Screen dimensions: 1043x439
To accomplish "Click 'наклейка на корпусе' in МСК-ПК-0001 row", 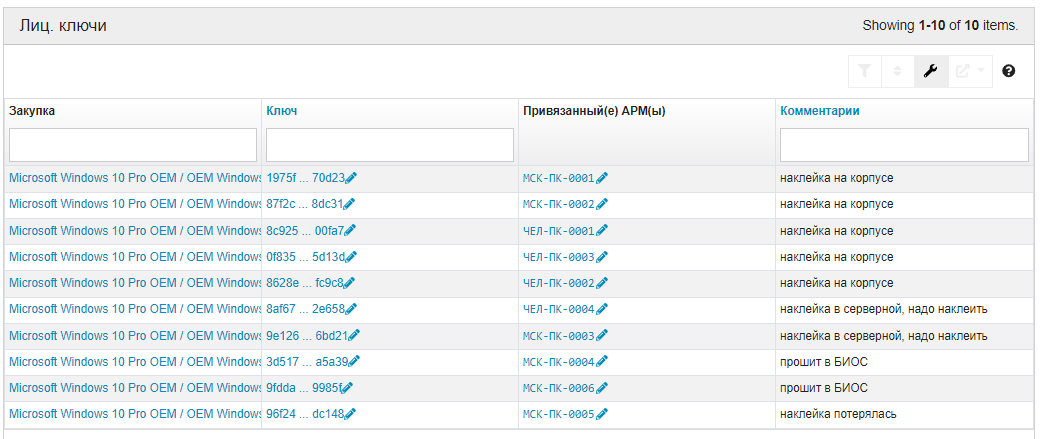I will (837, 178).
